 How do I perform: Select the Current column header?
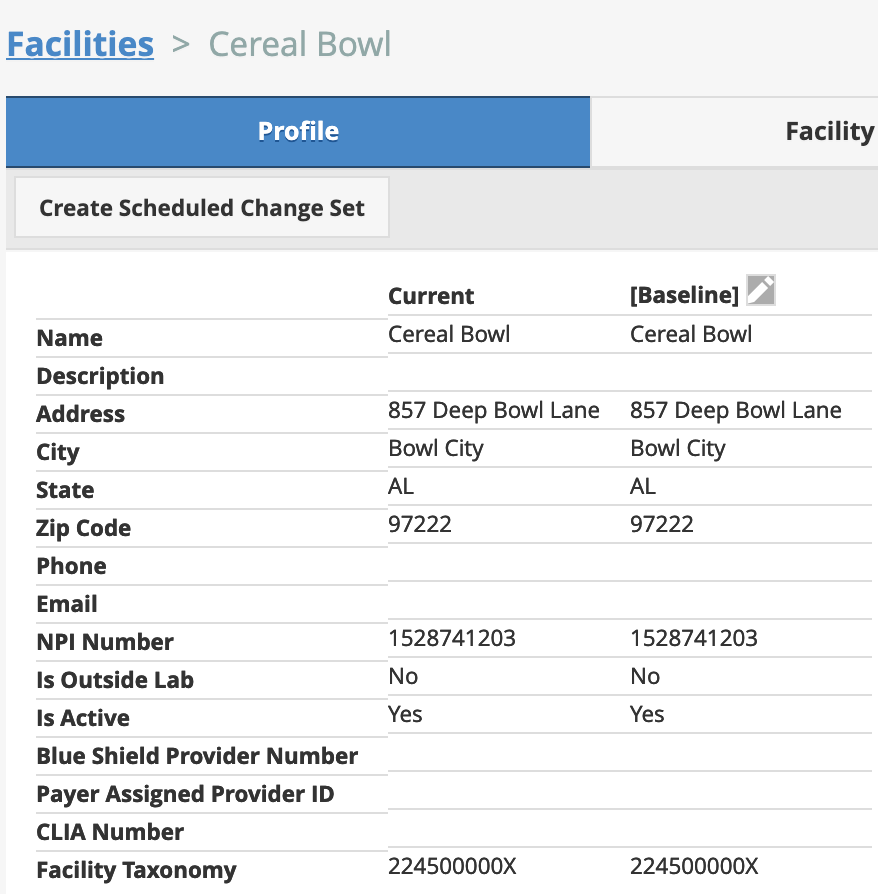pos(431,296)
